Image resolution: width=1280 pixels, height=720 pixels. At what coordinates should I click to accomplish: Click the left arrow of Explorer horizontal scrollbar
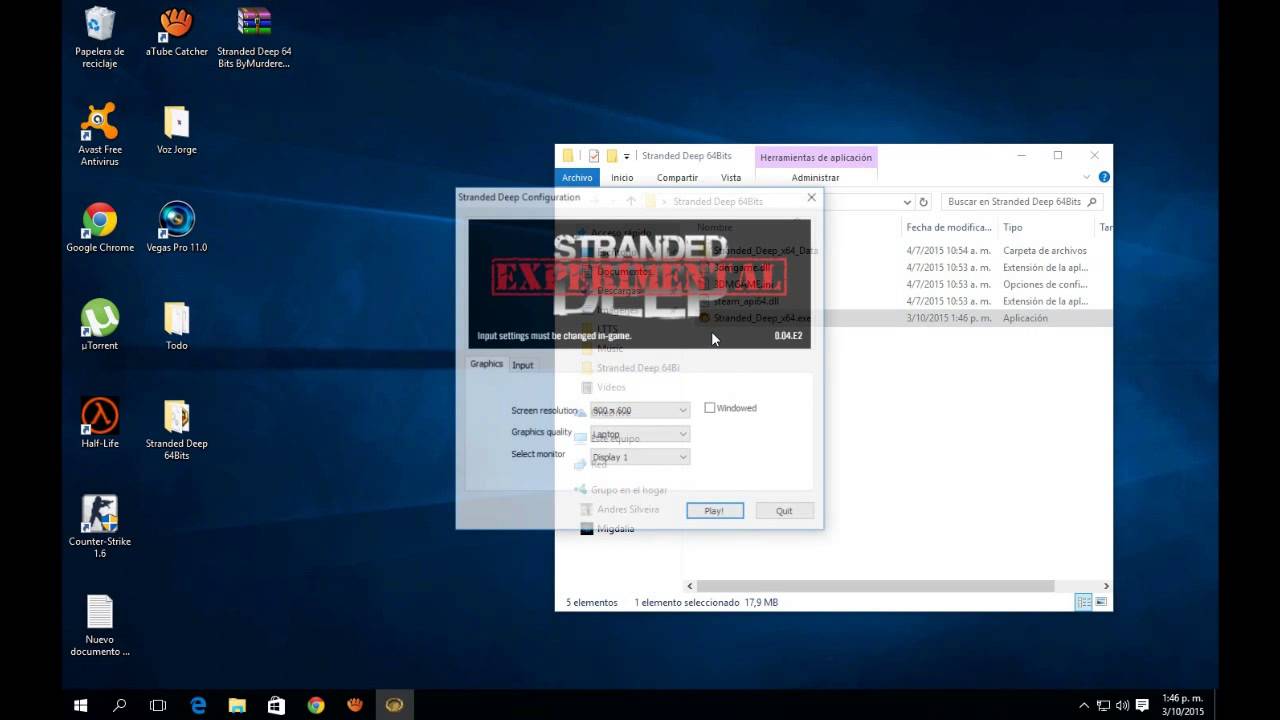(x=690, y=586)
